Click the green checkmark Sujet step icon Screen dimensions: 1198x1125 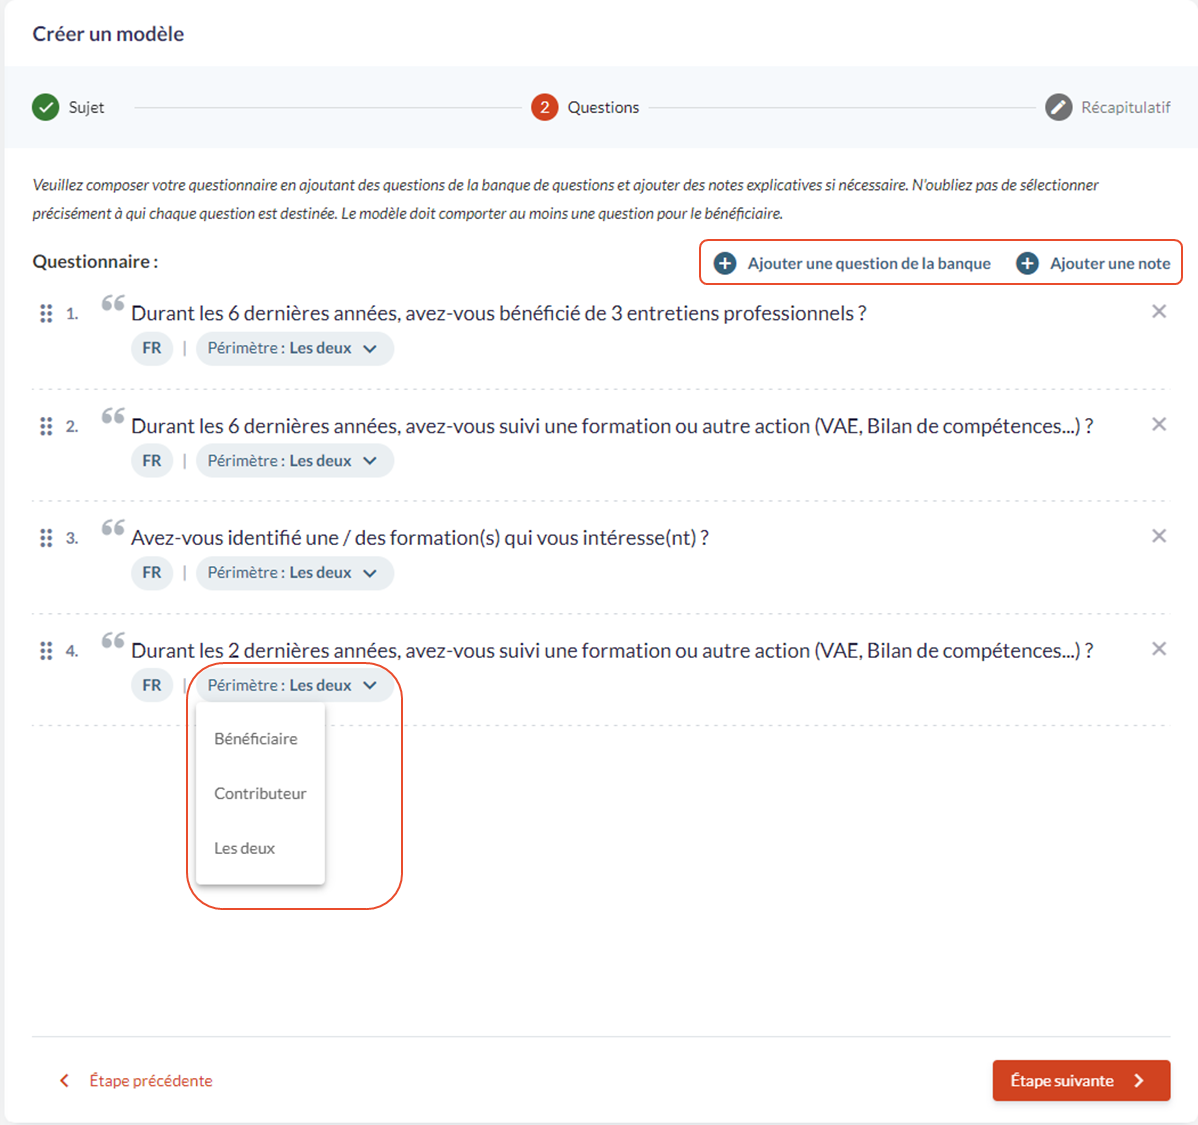(x=46, y=107)
